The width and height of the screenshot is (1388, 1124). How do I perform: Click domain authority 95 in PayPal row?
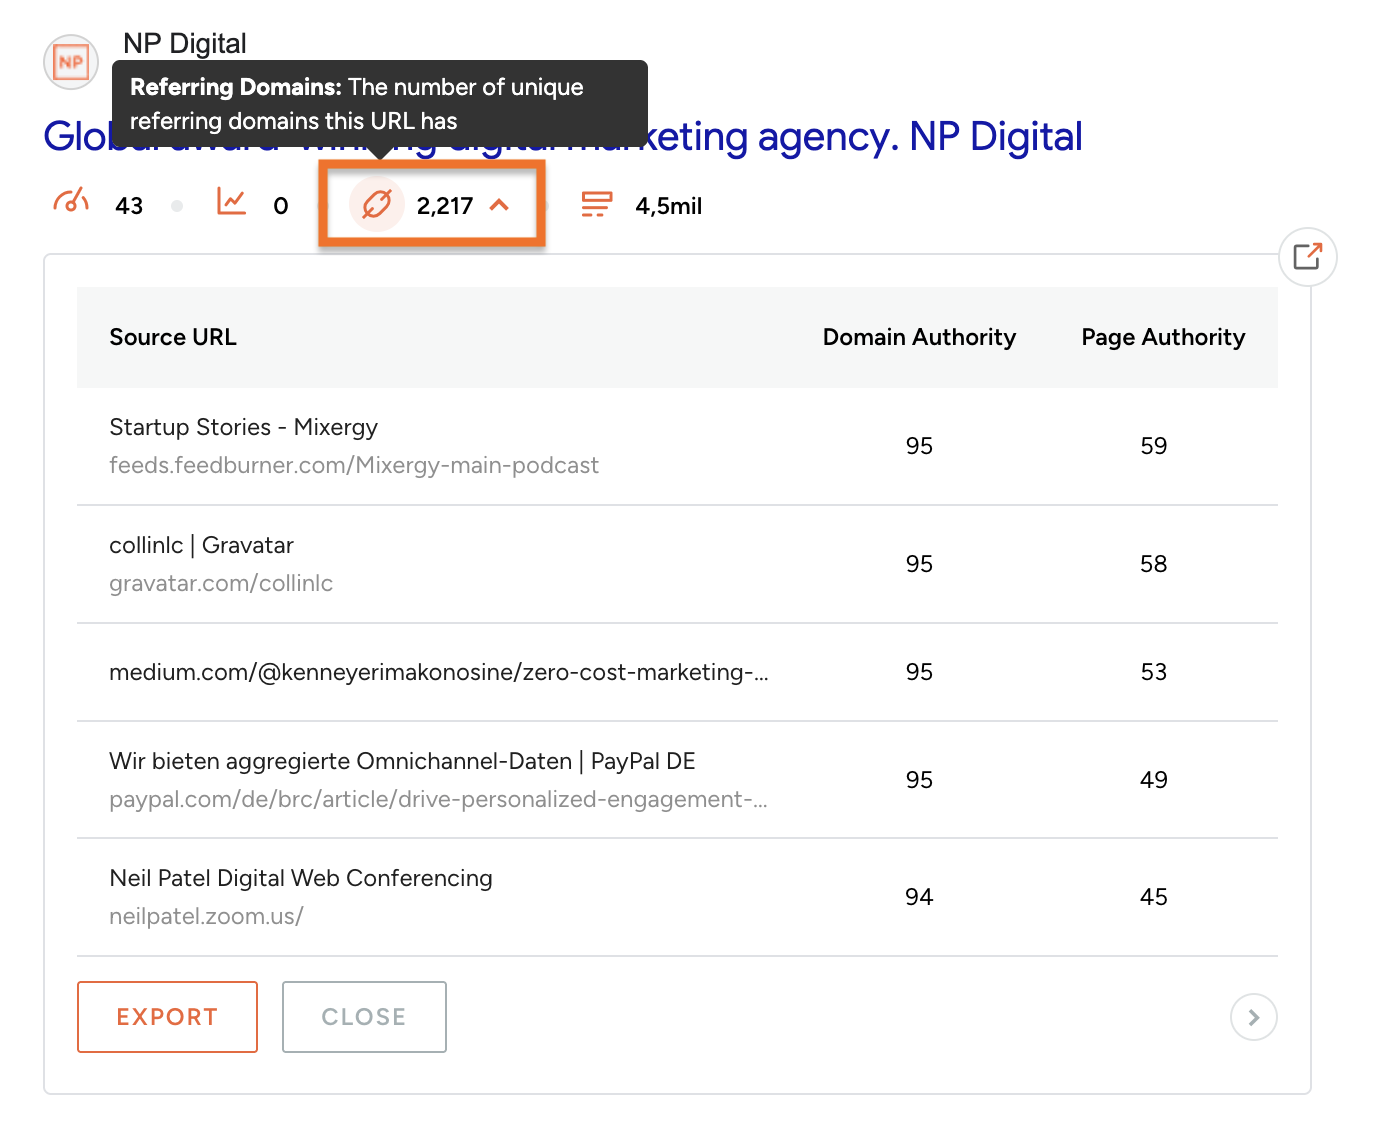919,780
